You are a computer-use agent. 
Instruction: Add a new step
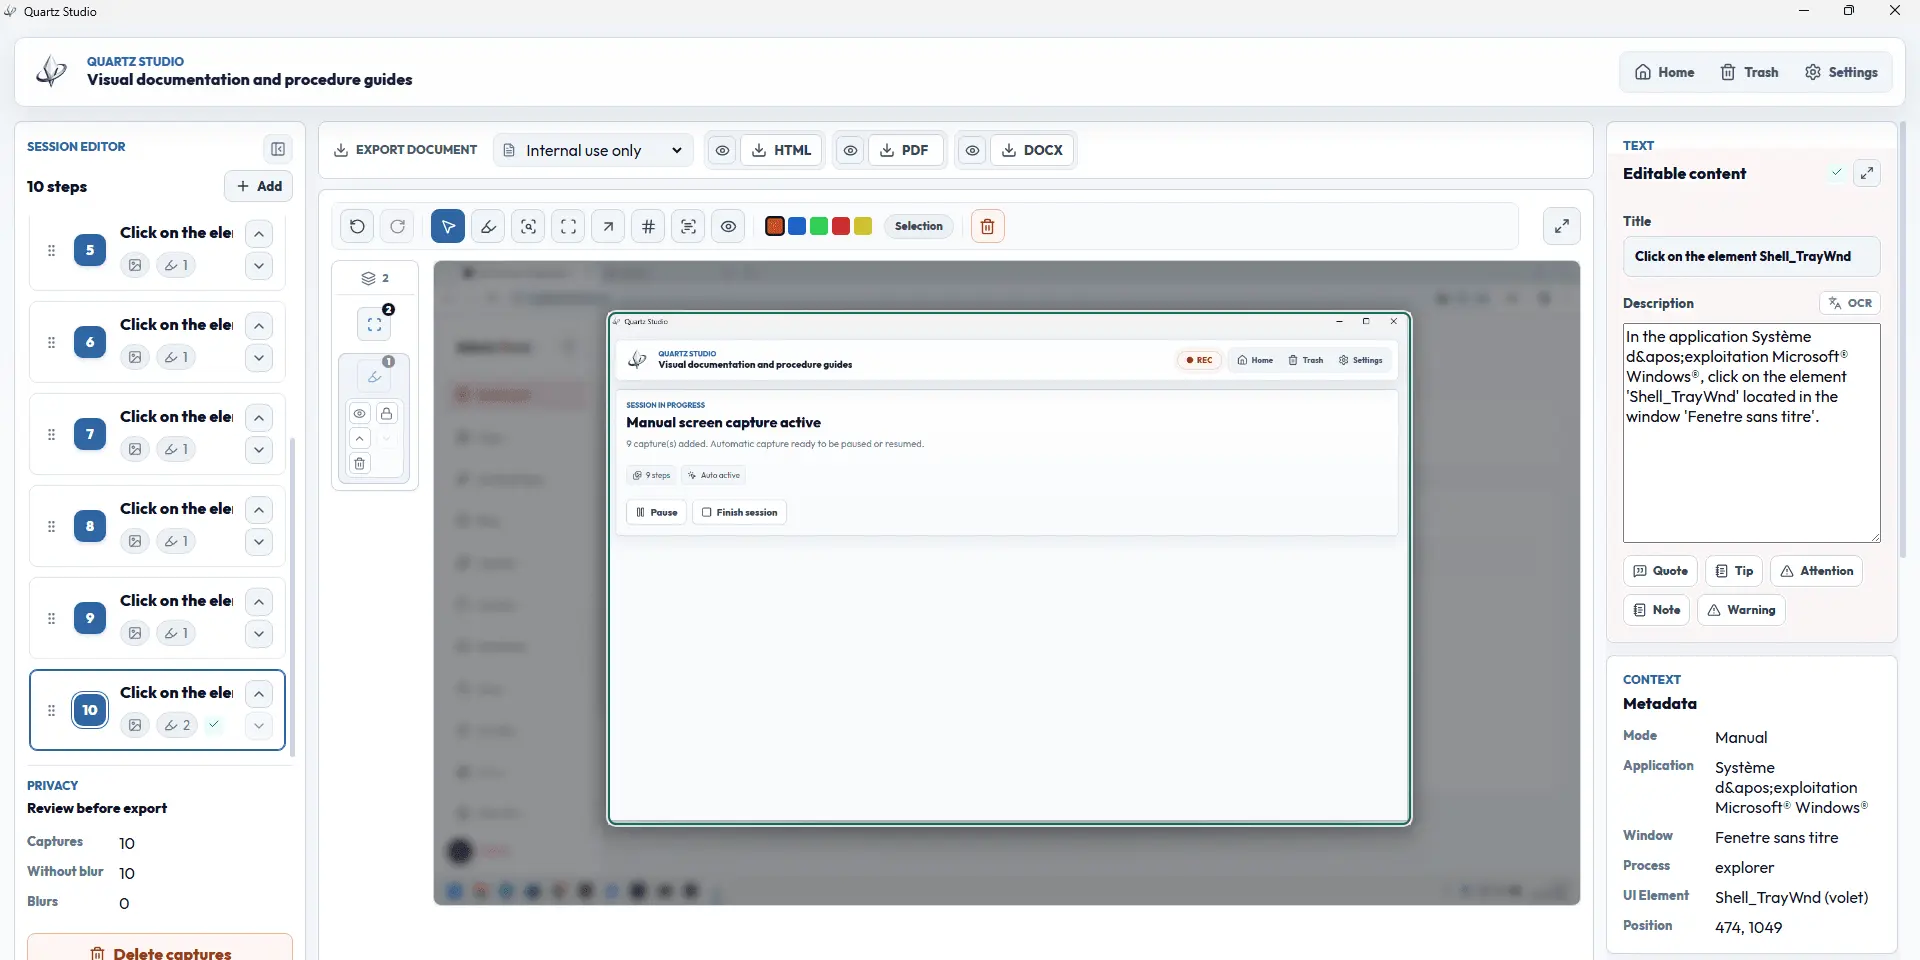click(259, 186)
